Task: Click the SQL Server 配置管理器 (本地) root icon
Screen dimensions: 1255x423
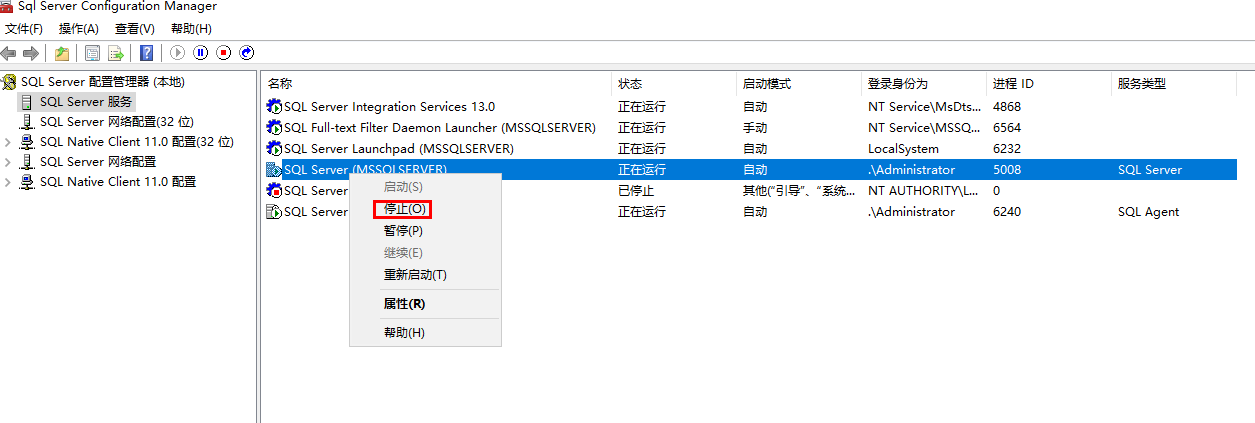Action: click(10, 81)
